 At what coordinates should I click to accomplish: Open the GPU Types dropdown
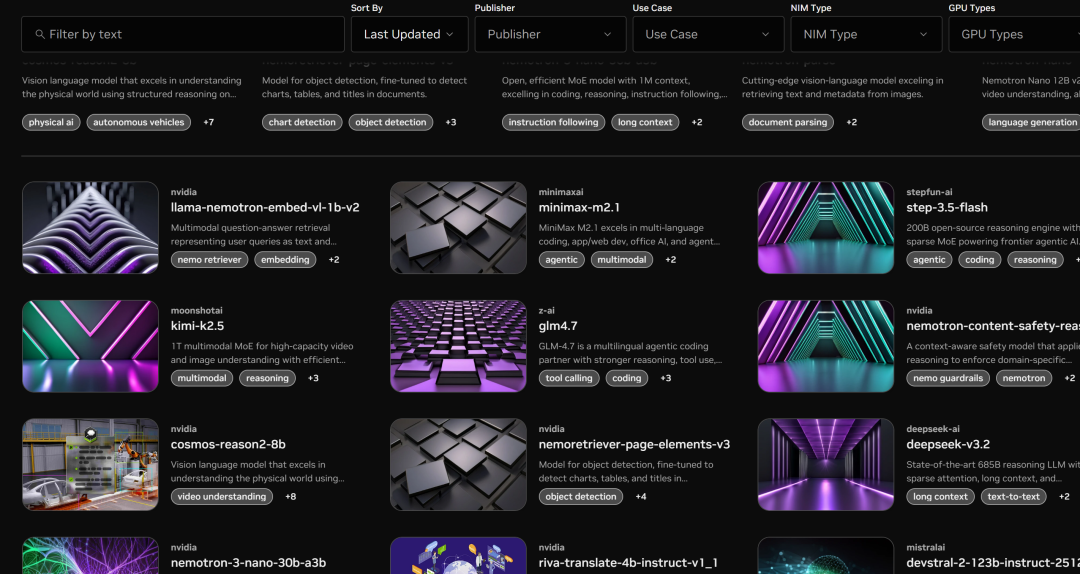coord(1014,34)
